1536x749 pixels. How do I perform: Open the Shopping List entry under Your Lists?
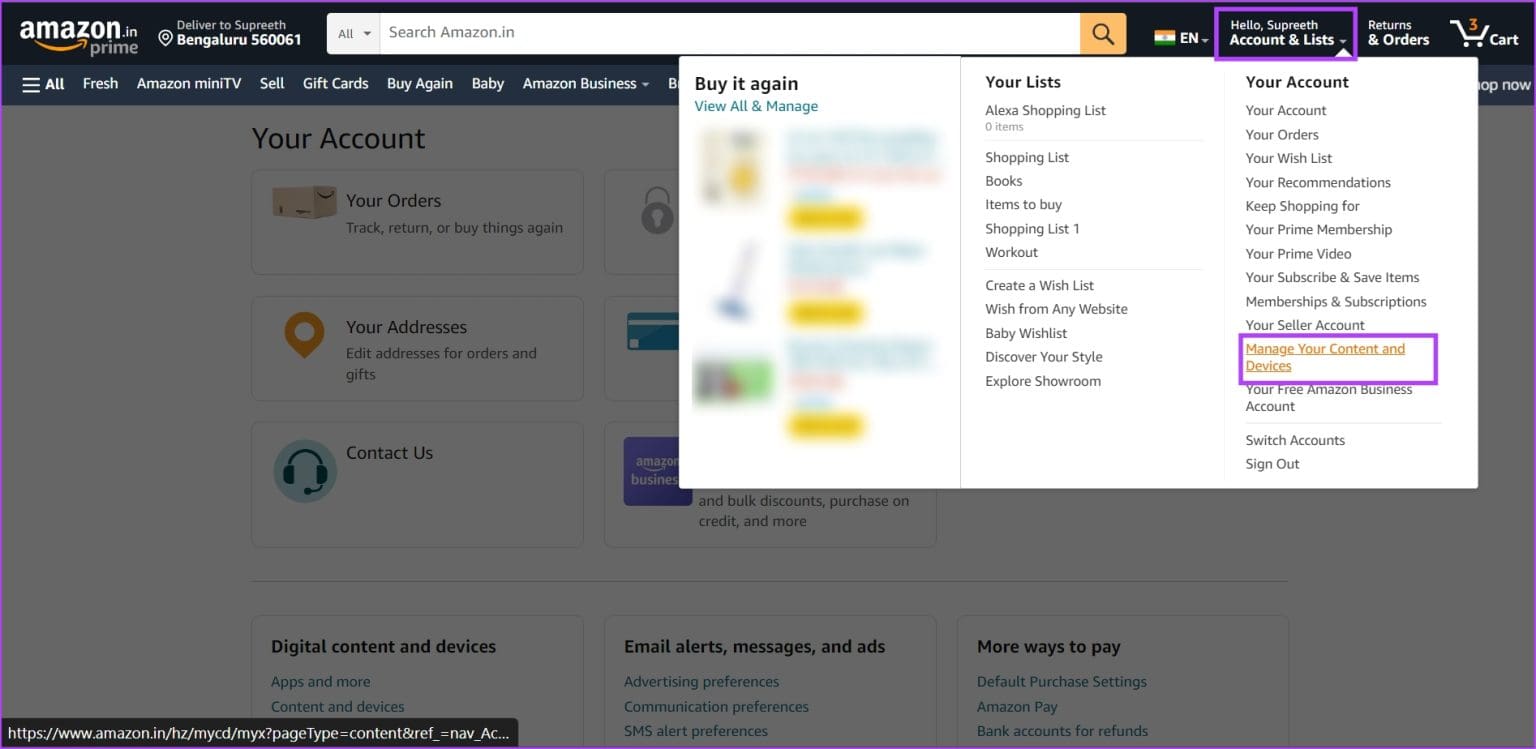pos(1027,157)
